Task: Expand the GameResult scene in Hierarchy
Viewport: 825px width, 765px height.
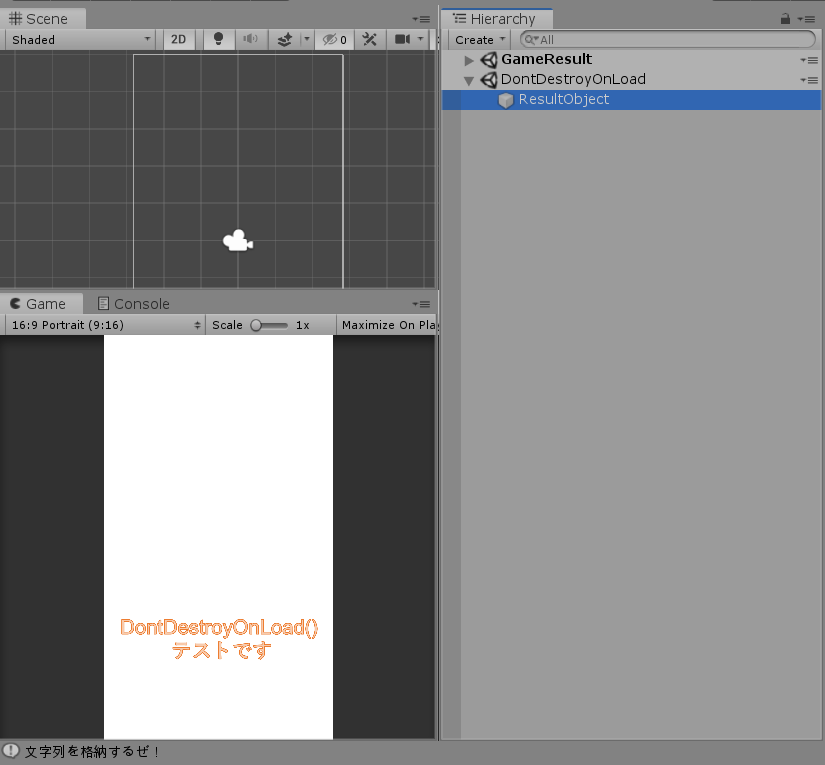Action: (x=469, y=59)
